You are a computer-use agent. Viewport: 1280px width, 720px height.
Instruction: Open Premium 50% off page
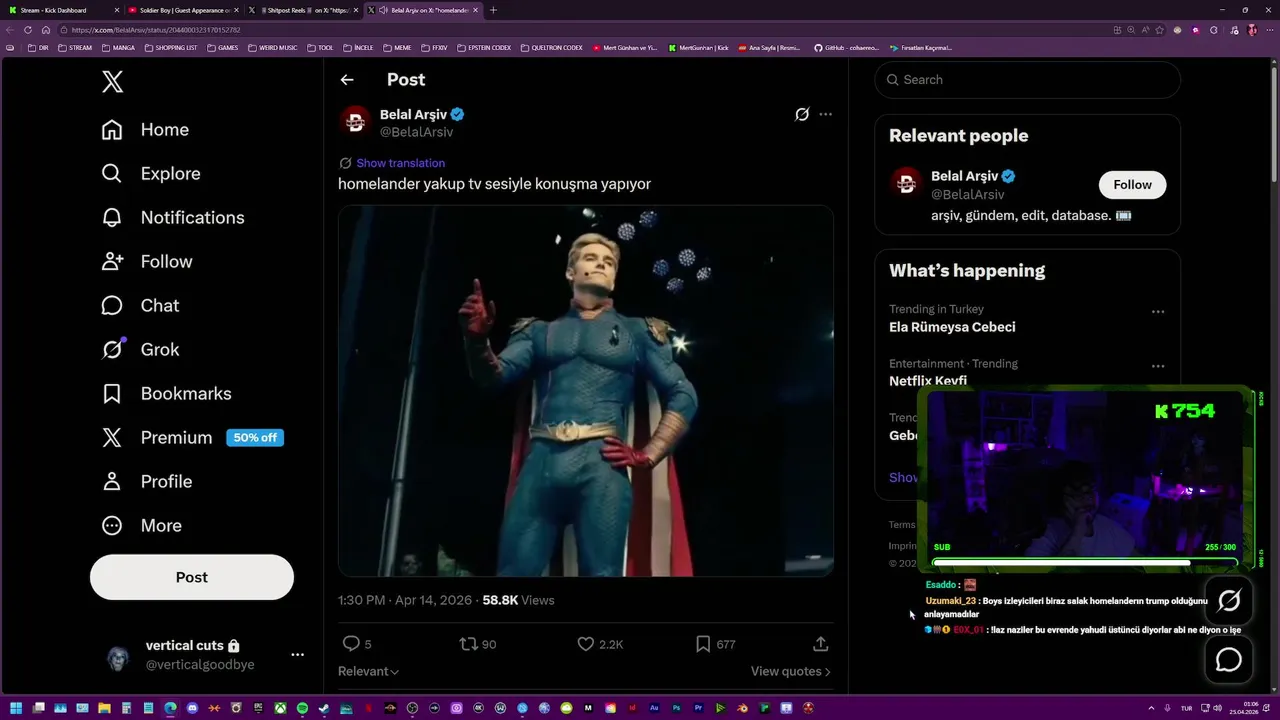[x=192, y=438]
